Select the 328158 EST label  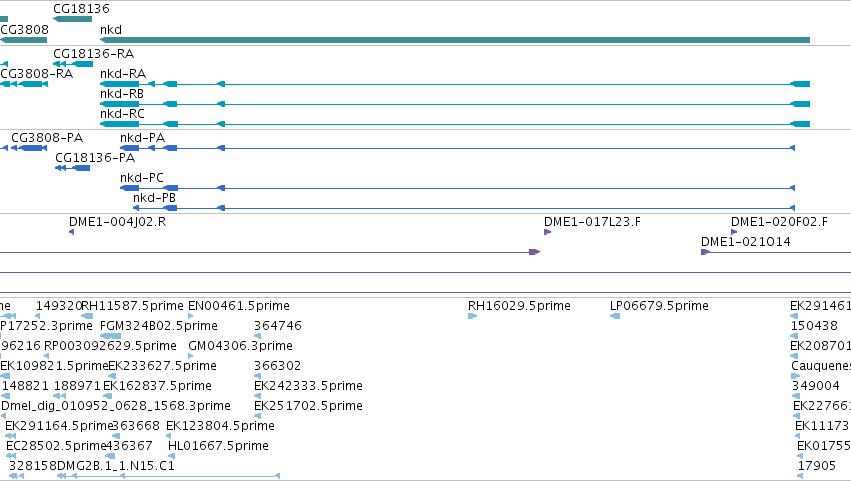pos(33,467)
